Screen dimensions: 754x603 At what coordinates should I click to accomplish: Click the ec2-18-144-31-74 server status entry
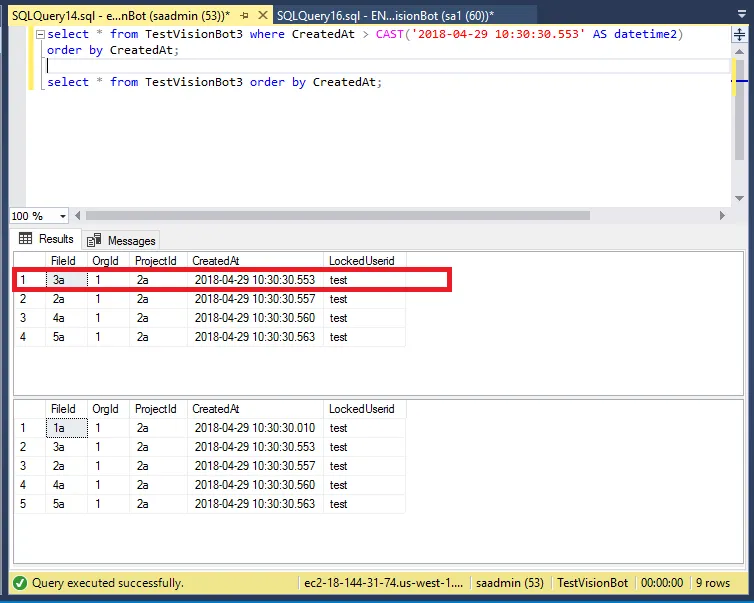pos(383,583)
